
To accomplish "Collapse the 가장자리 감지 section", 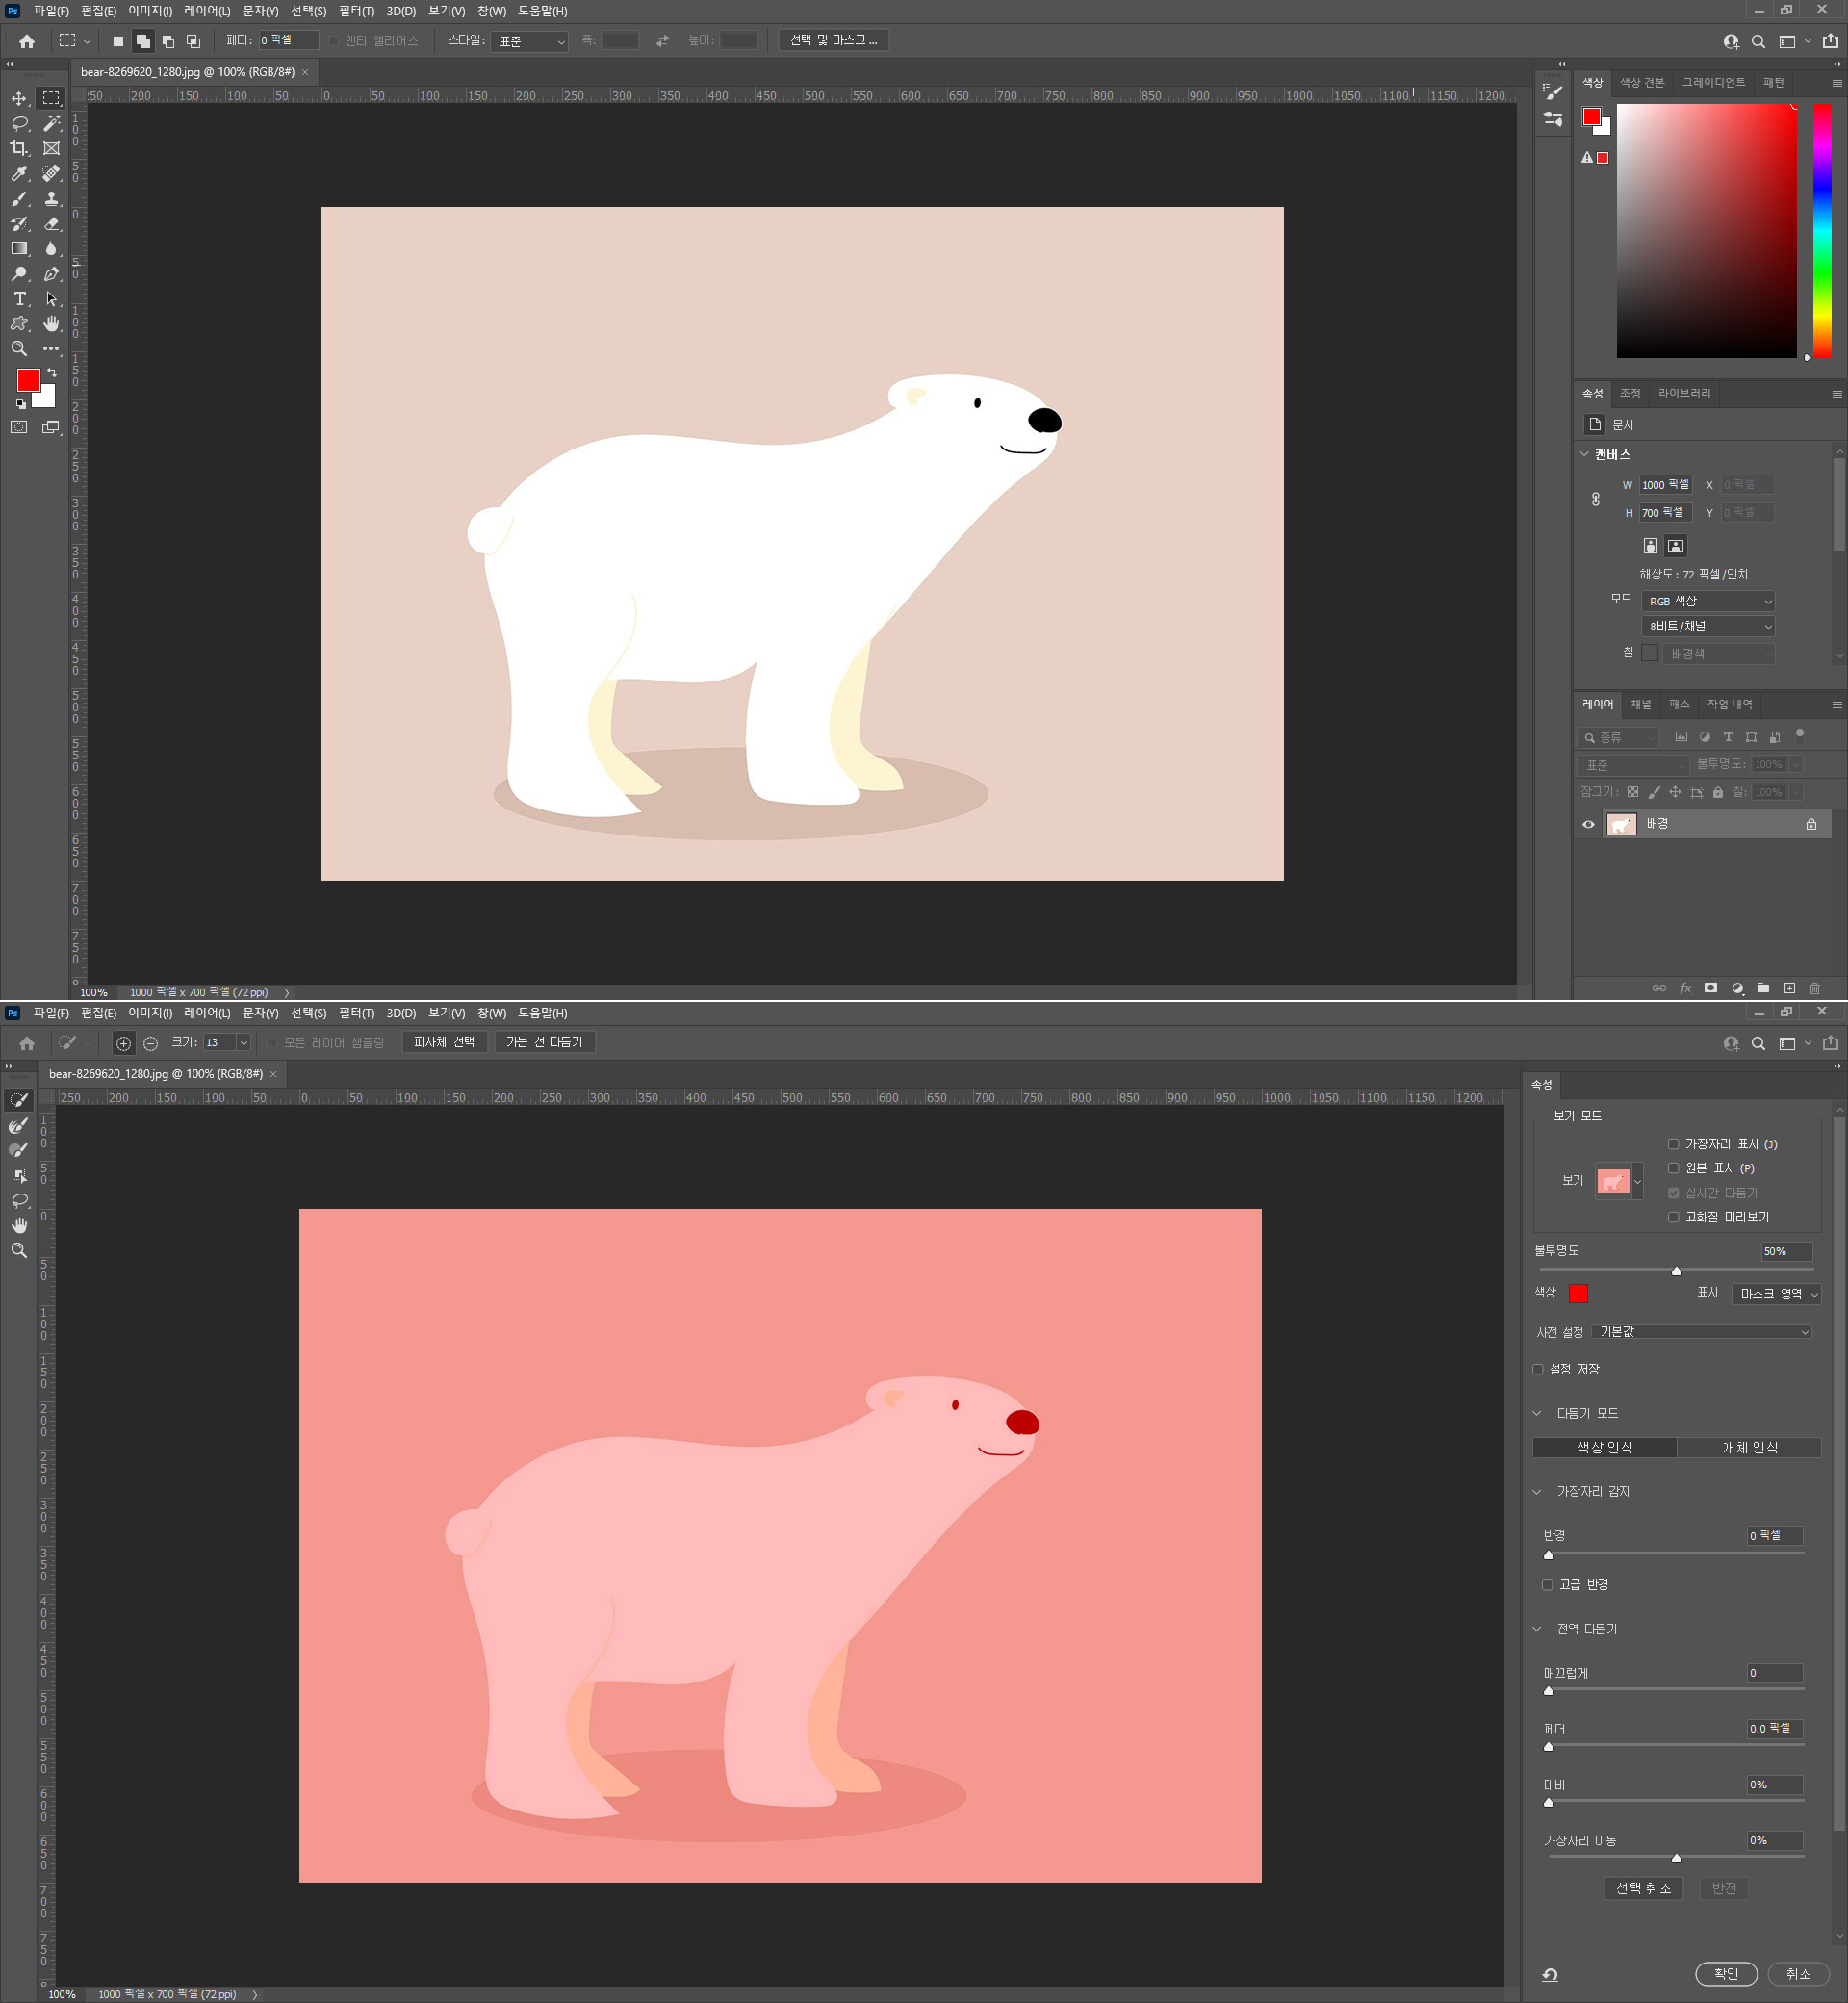I will click(1537, 1491).
